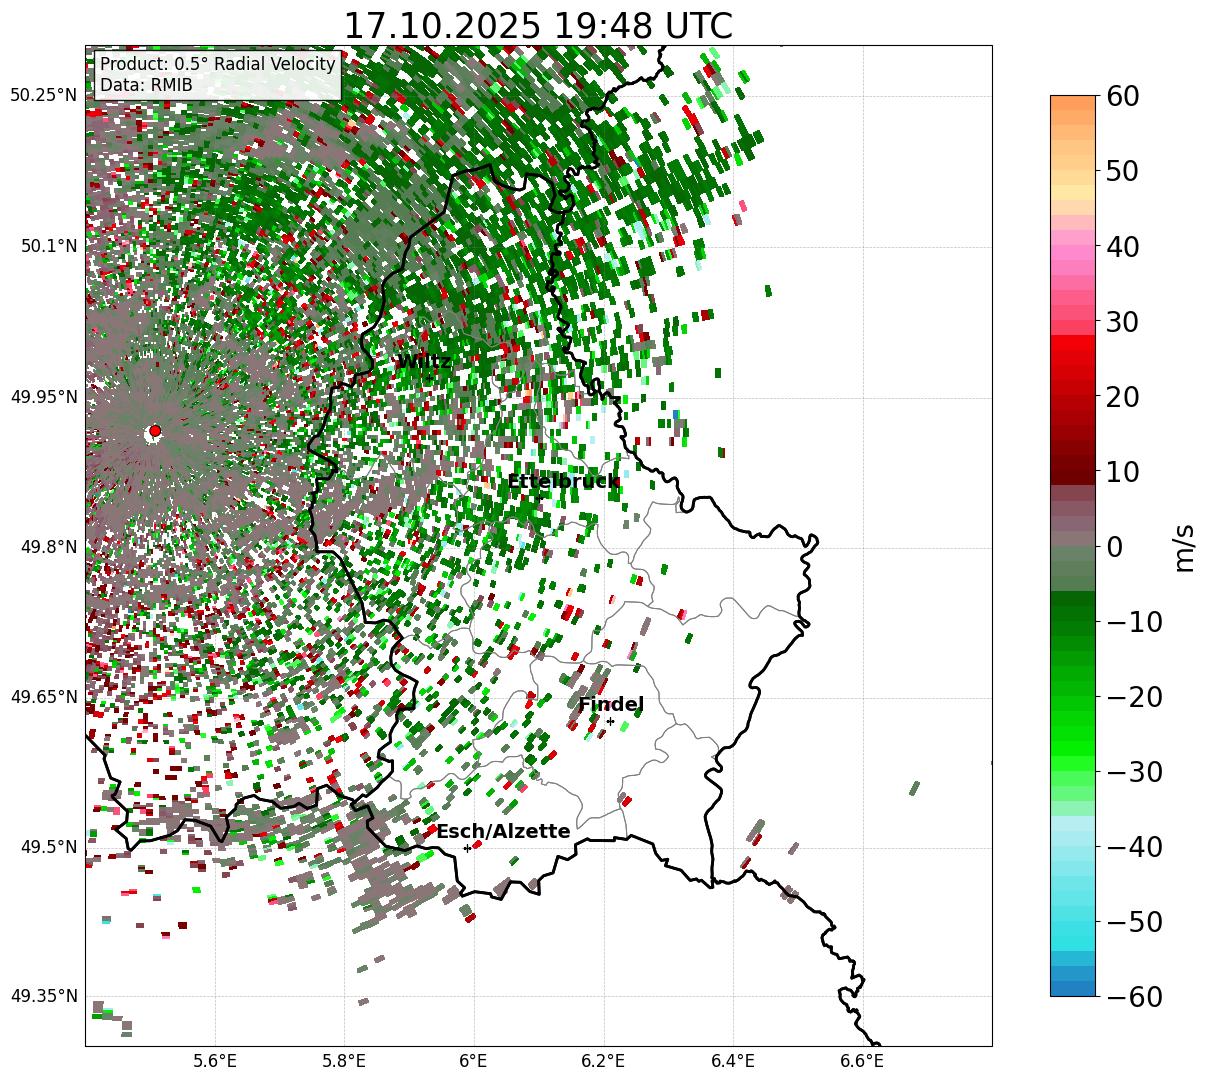This screenshot has width=1207, height=1081.
Task: Click the 5.8°E longitude tick label
Action: click(344, 1061)
